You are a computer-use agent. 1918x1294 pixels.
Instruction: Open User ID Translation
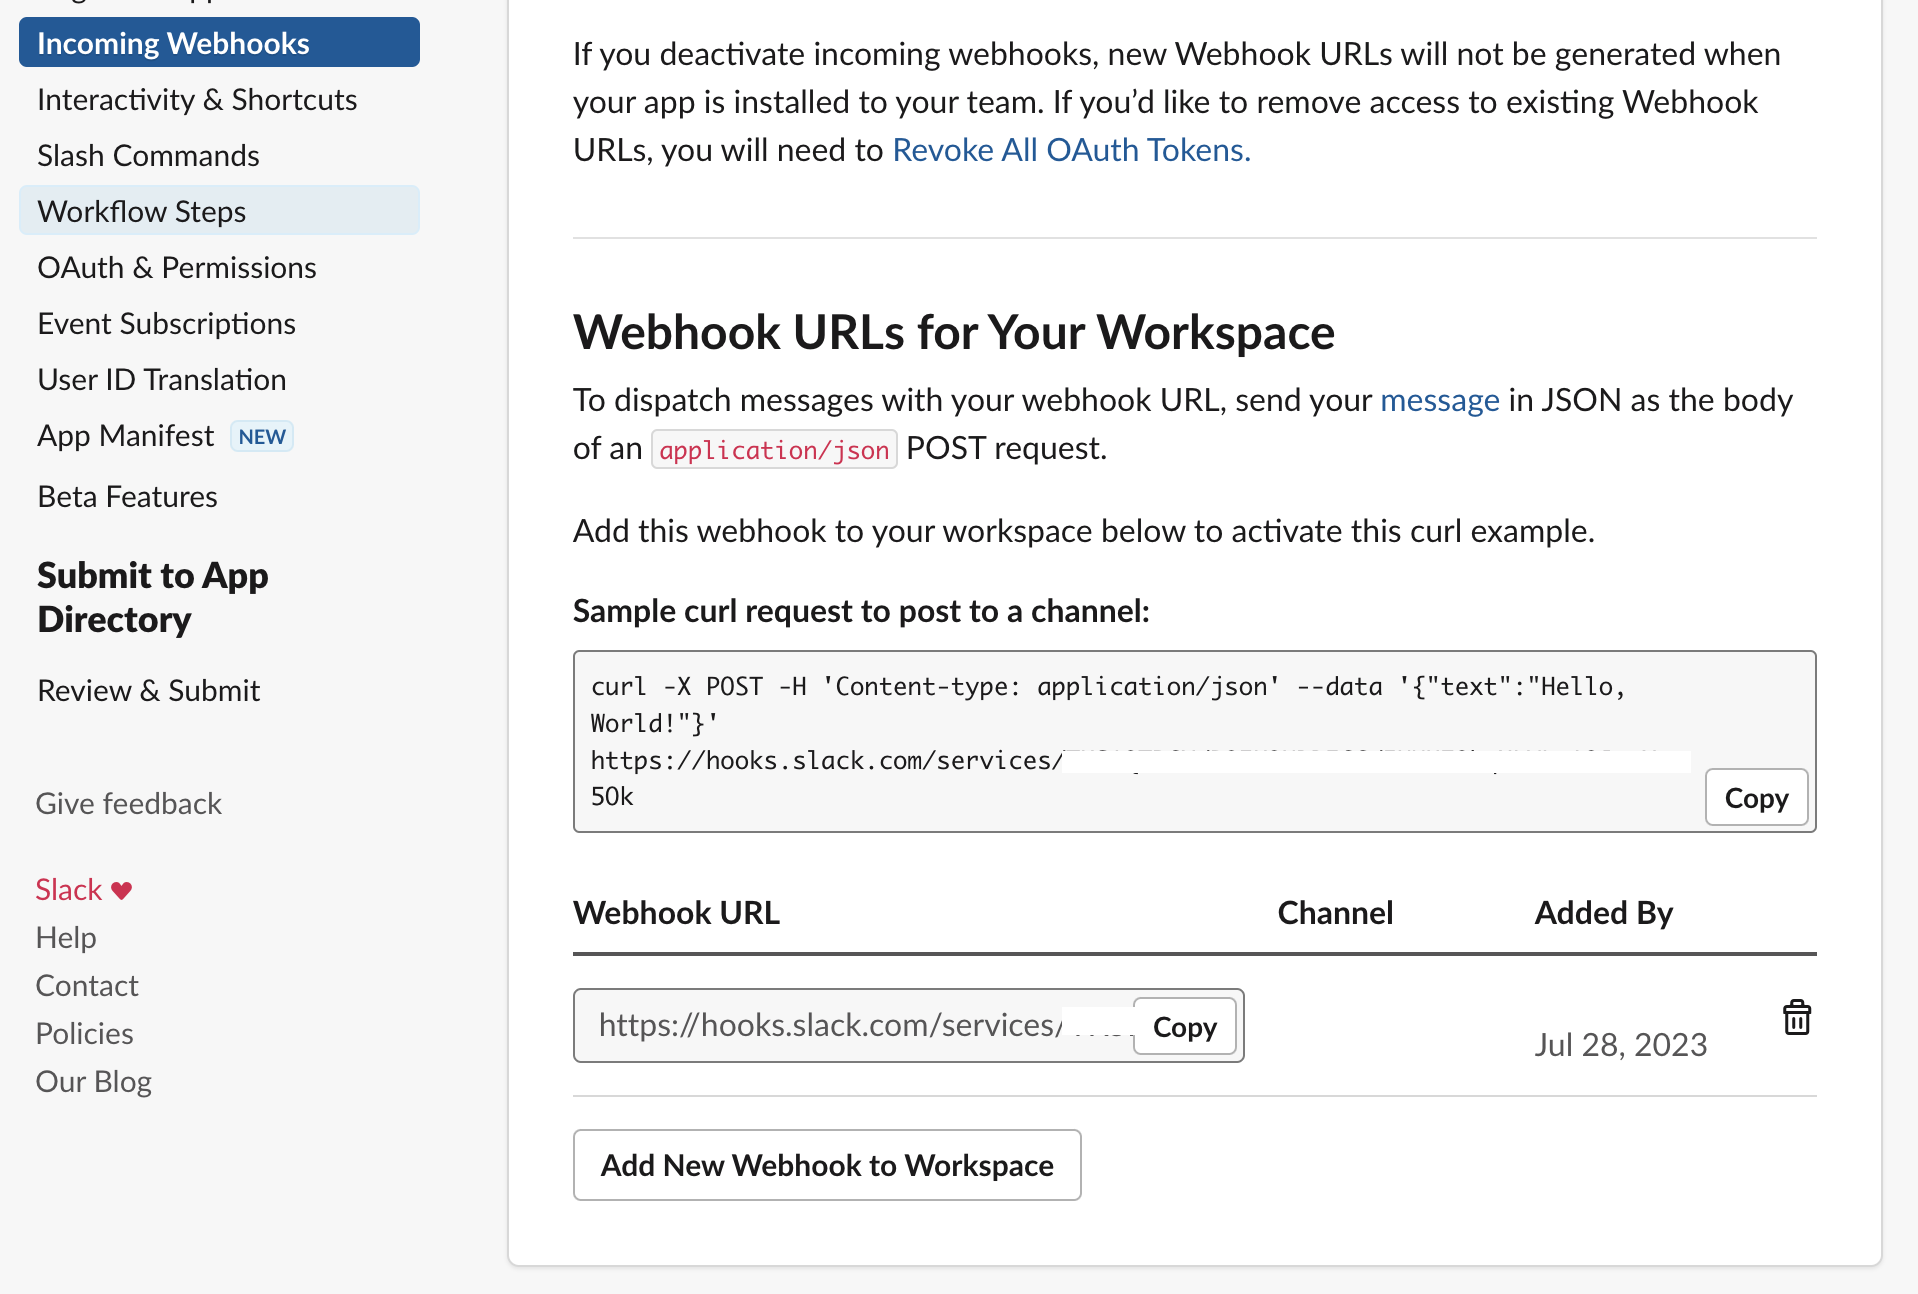click(162, 380)
